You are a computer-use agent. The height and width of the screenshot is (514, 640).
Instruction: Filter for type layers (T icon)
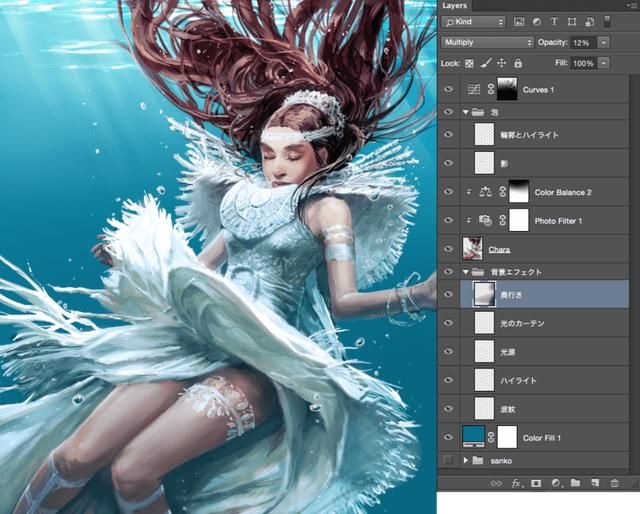tap(554, 22)
